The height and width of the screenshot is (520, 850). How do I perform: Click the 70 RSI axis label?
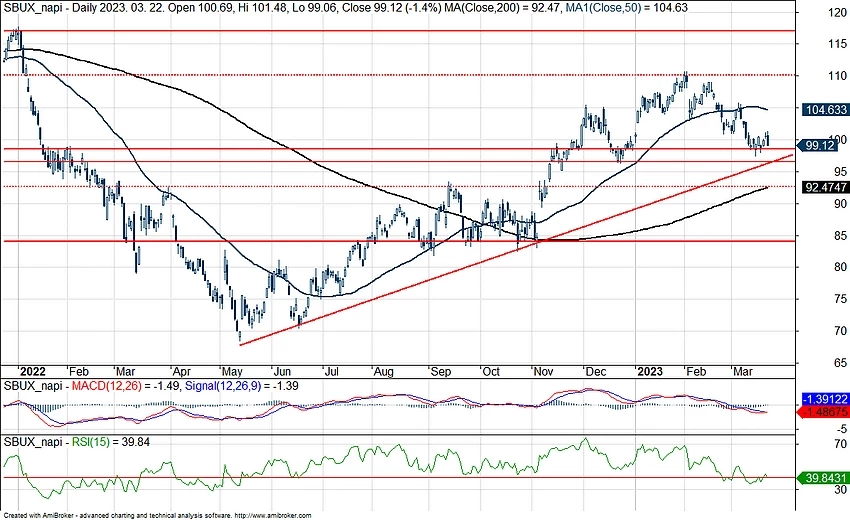tap(840, 444)
